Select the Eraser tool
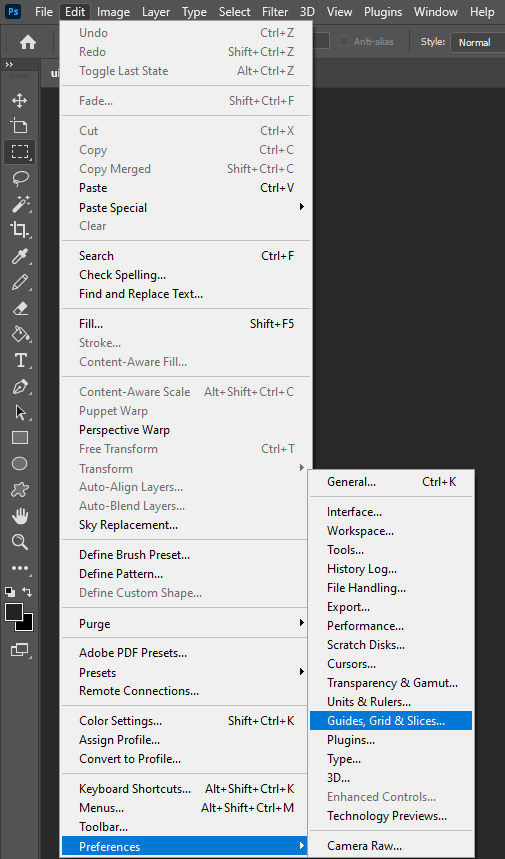 coord(20,308)
